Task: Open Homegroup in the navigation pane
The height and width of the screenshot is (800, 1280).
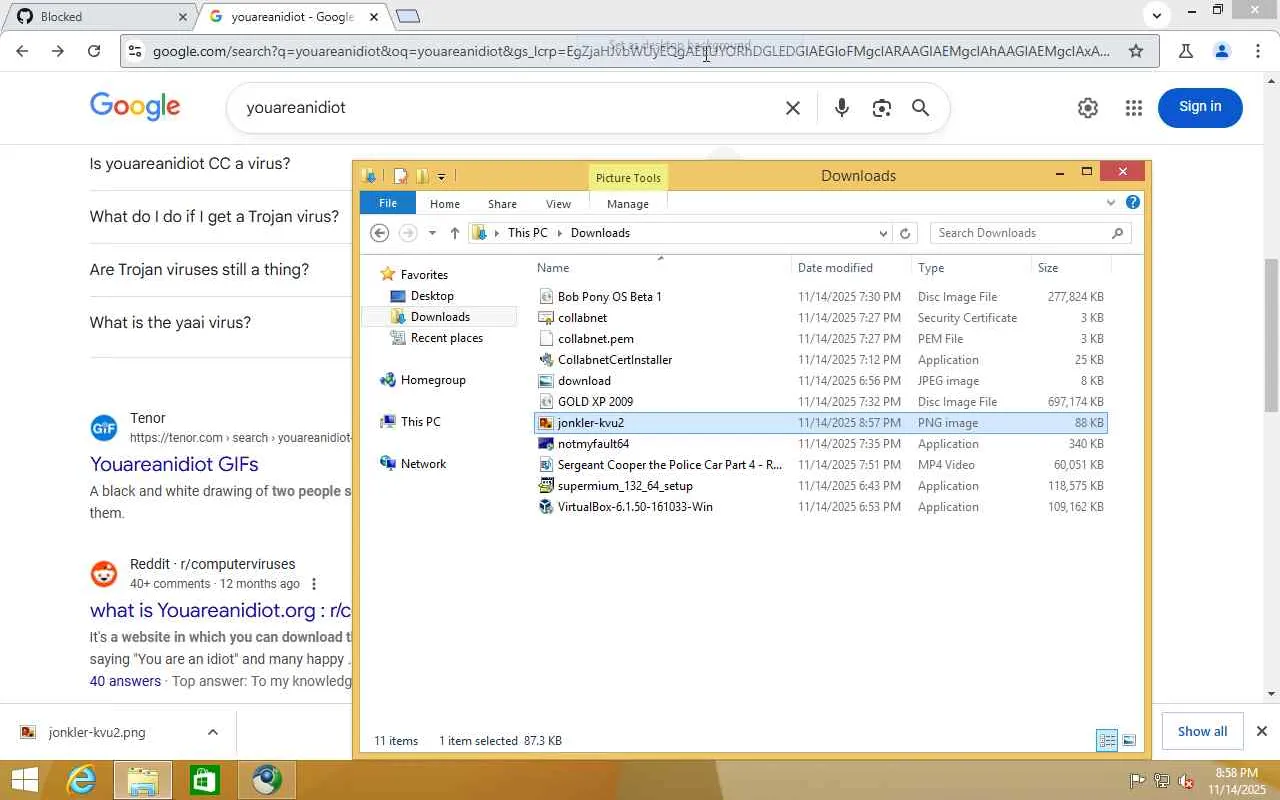Action: pos(433,380)
